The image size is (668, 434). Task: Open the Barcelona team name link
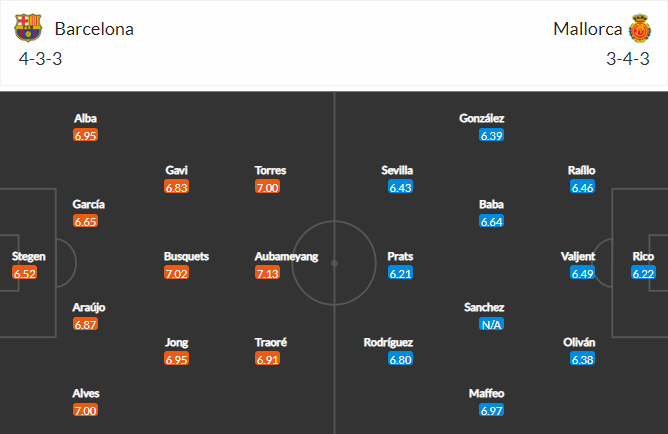[94, 29]
